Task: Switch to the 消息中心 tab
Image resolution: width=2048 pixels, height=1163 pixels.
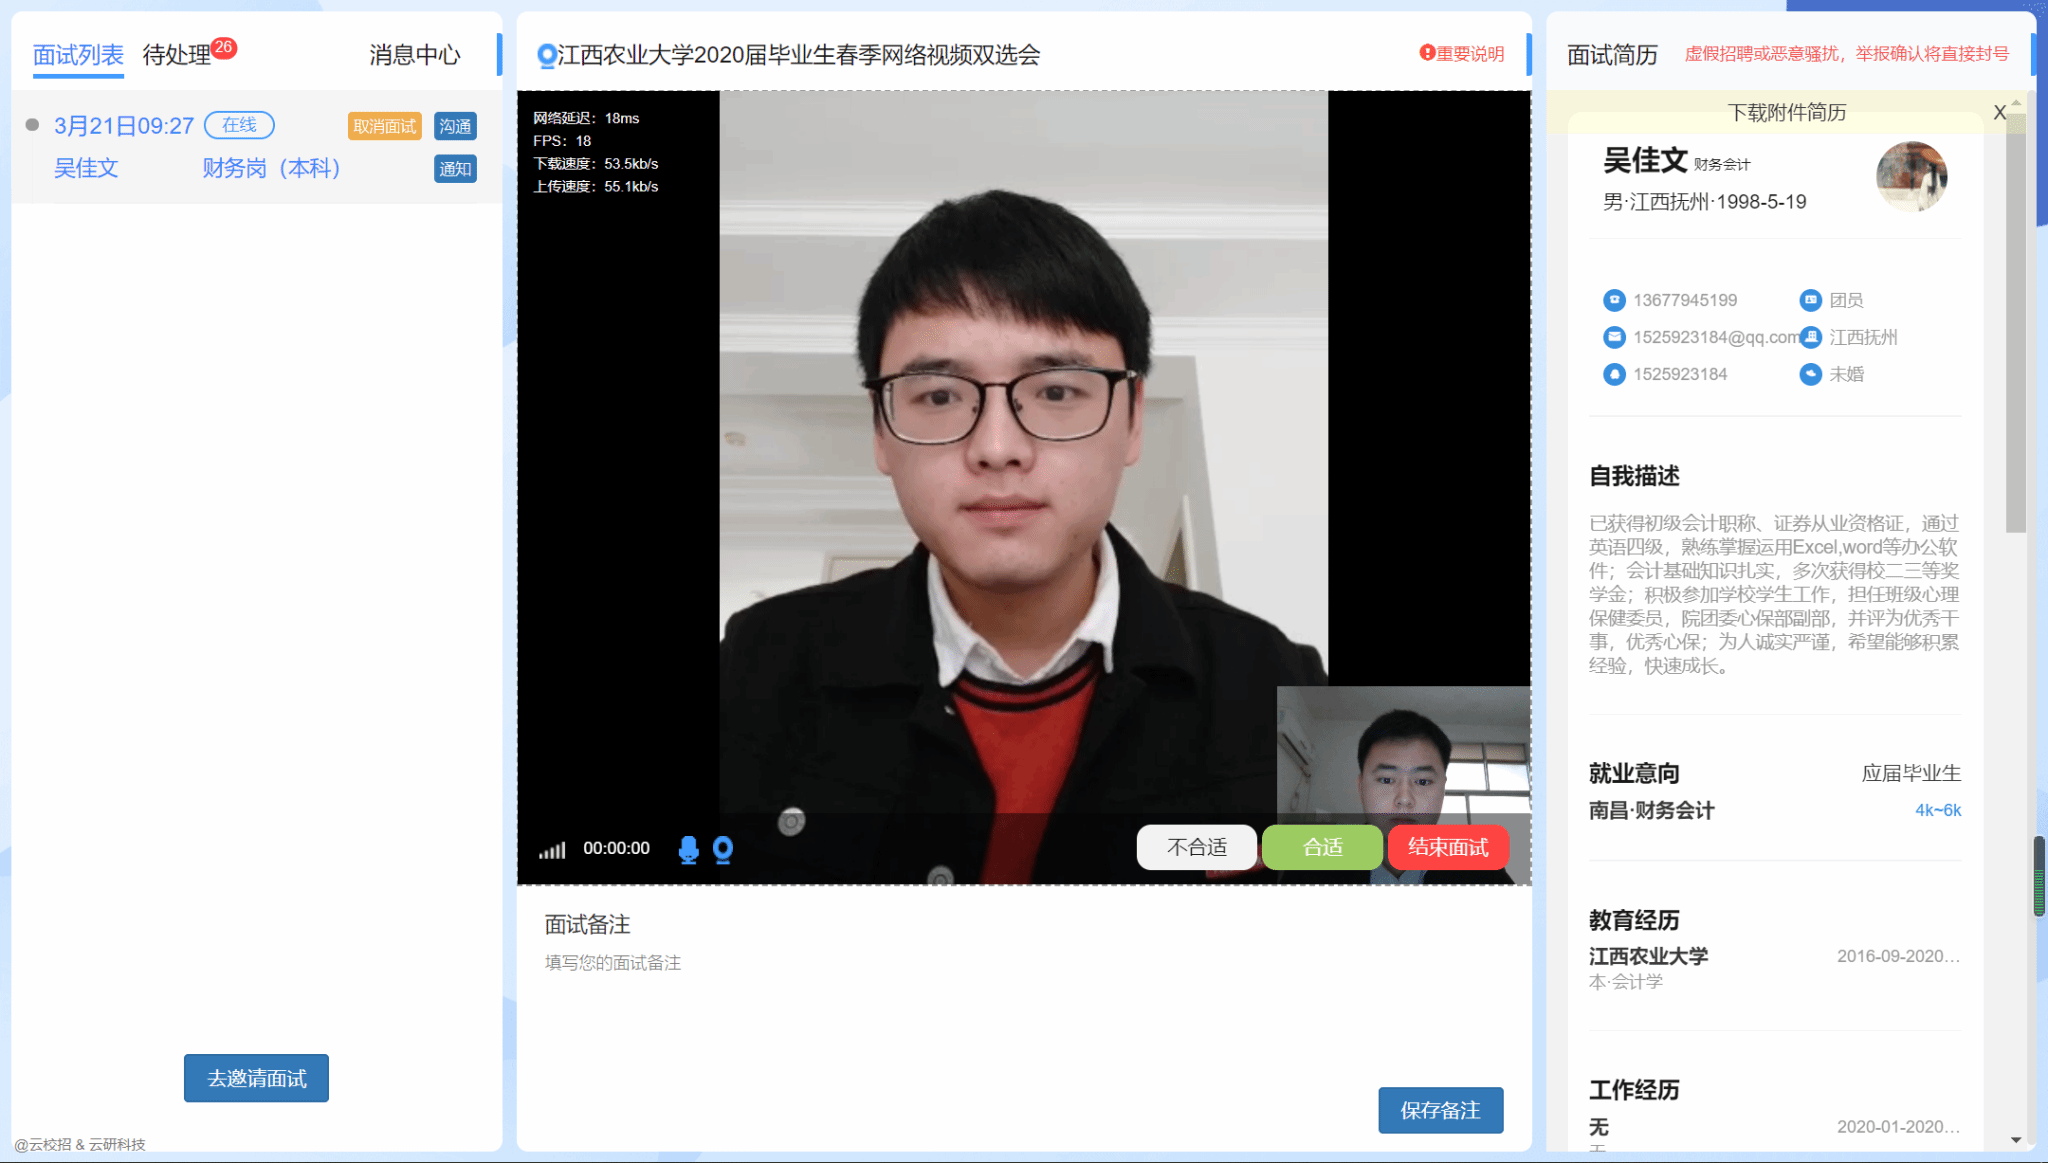Action: pyautogui.click(x=414, y=55)
